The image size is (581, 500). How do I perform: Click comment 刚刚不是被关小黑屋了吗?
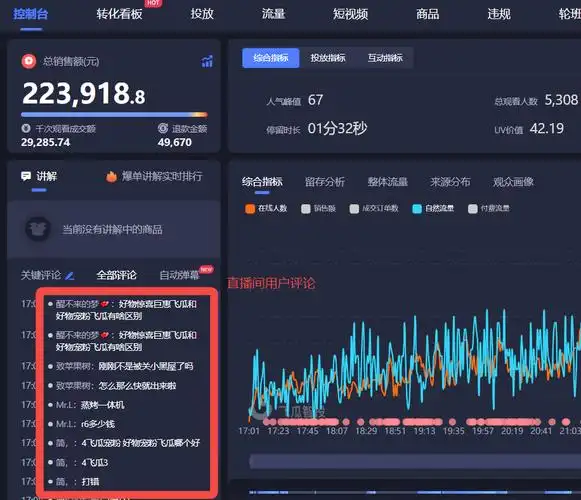tap(146, 367)
